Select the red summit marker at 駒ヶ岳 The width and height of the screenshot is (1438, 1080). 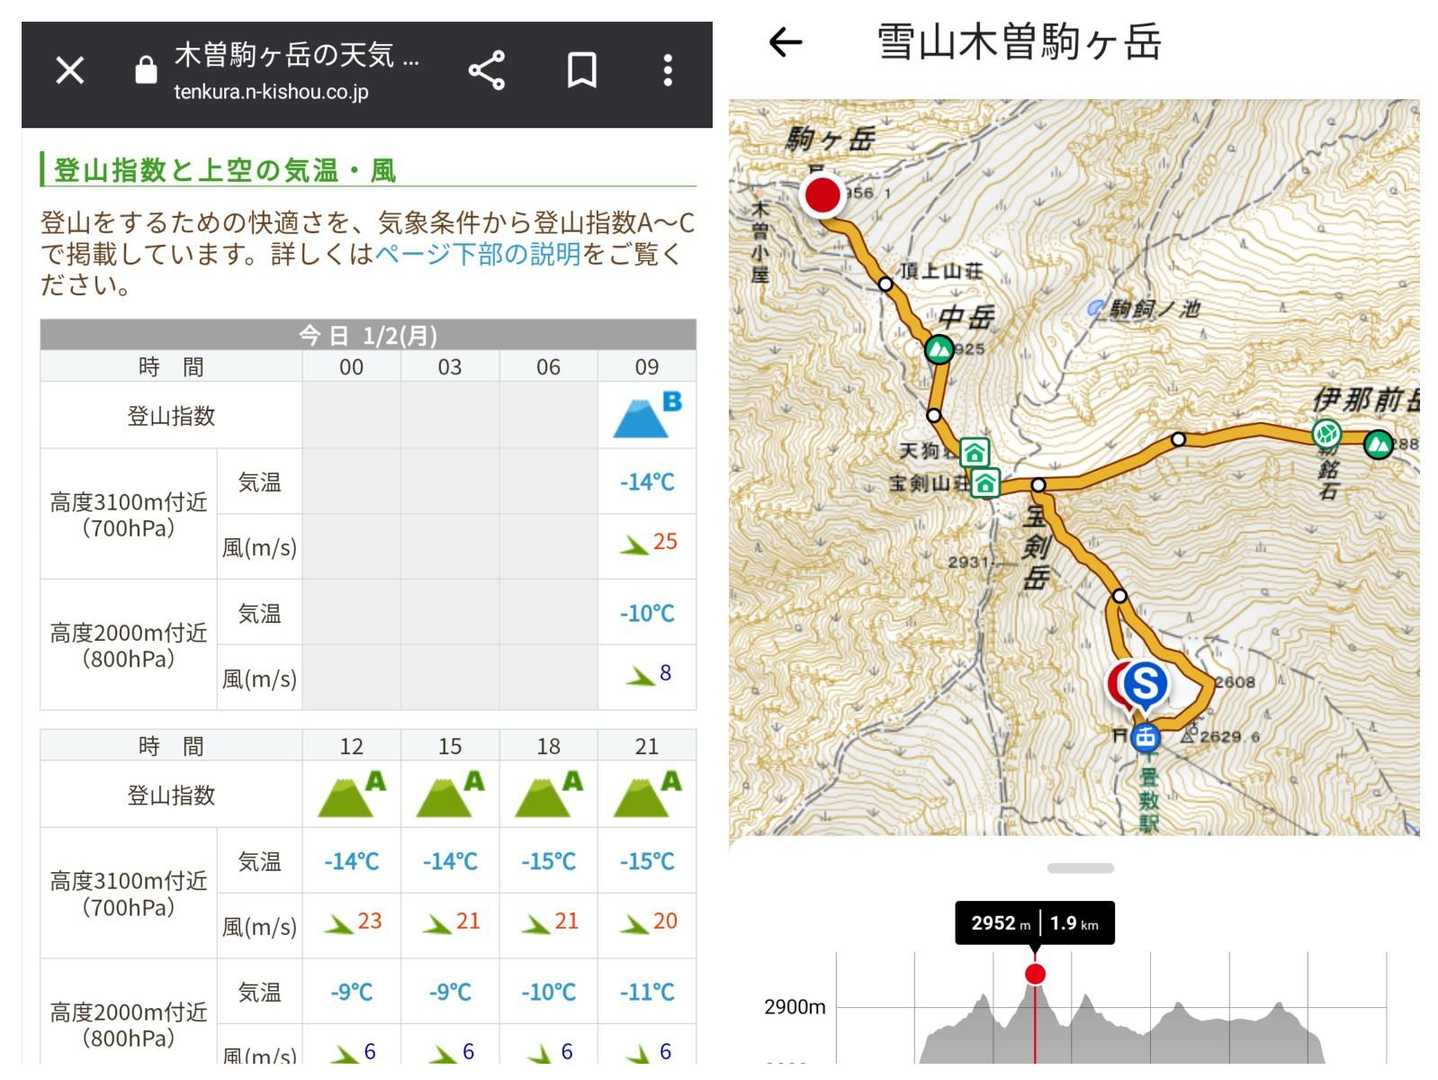coord(823,195)
